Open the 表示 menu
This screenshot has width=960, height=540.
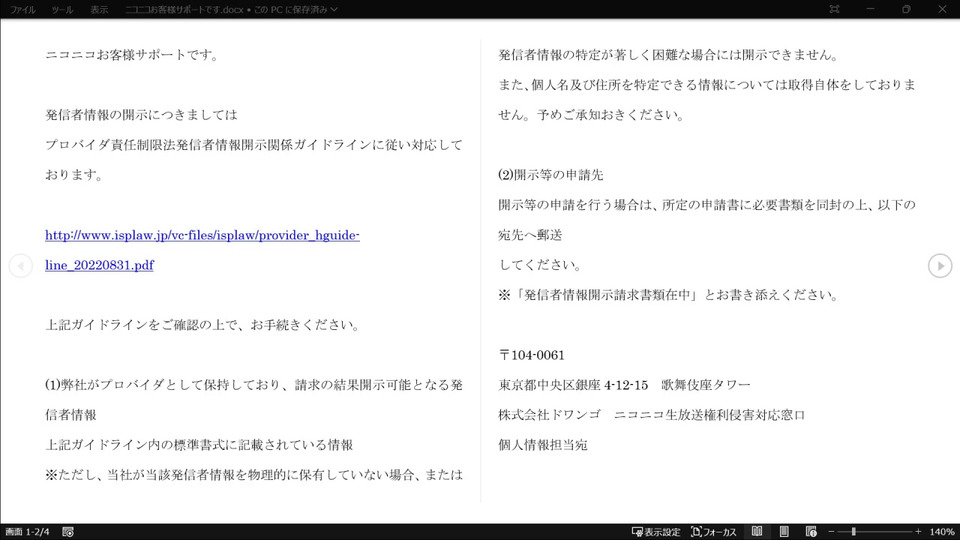(99, 10)
